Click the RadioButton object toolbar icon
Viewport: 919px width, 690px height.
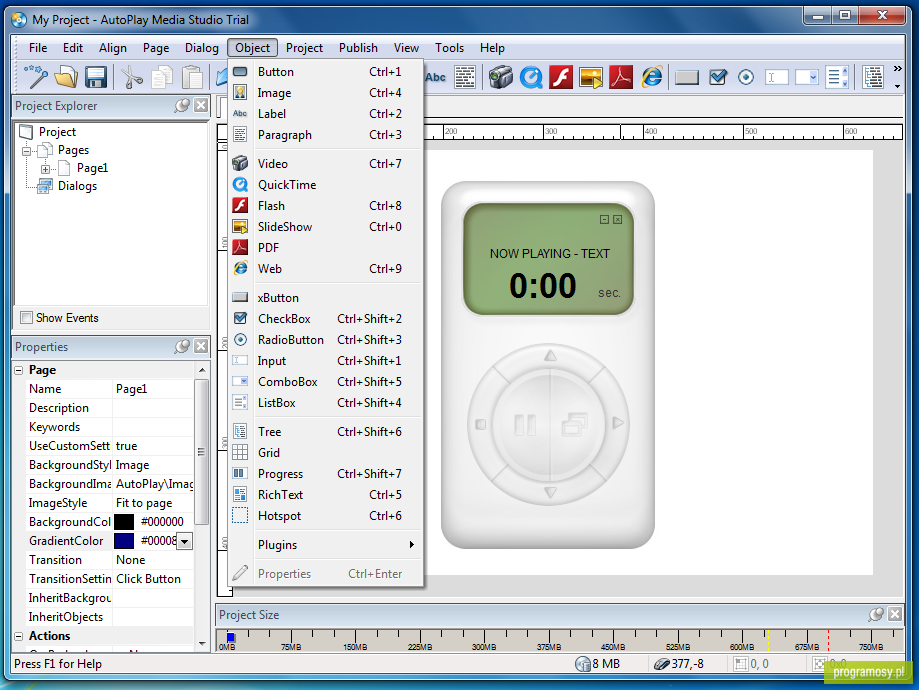746,77
